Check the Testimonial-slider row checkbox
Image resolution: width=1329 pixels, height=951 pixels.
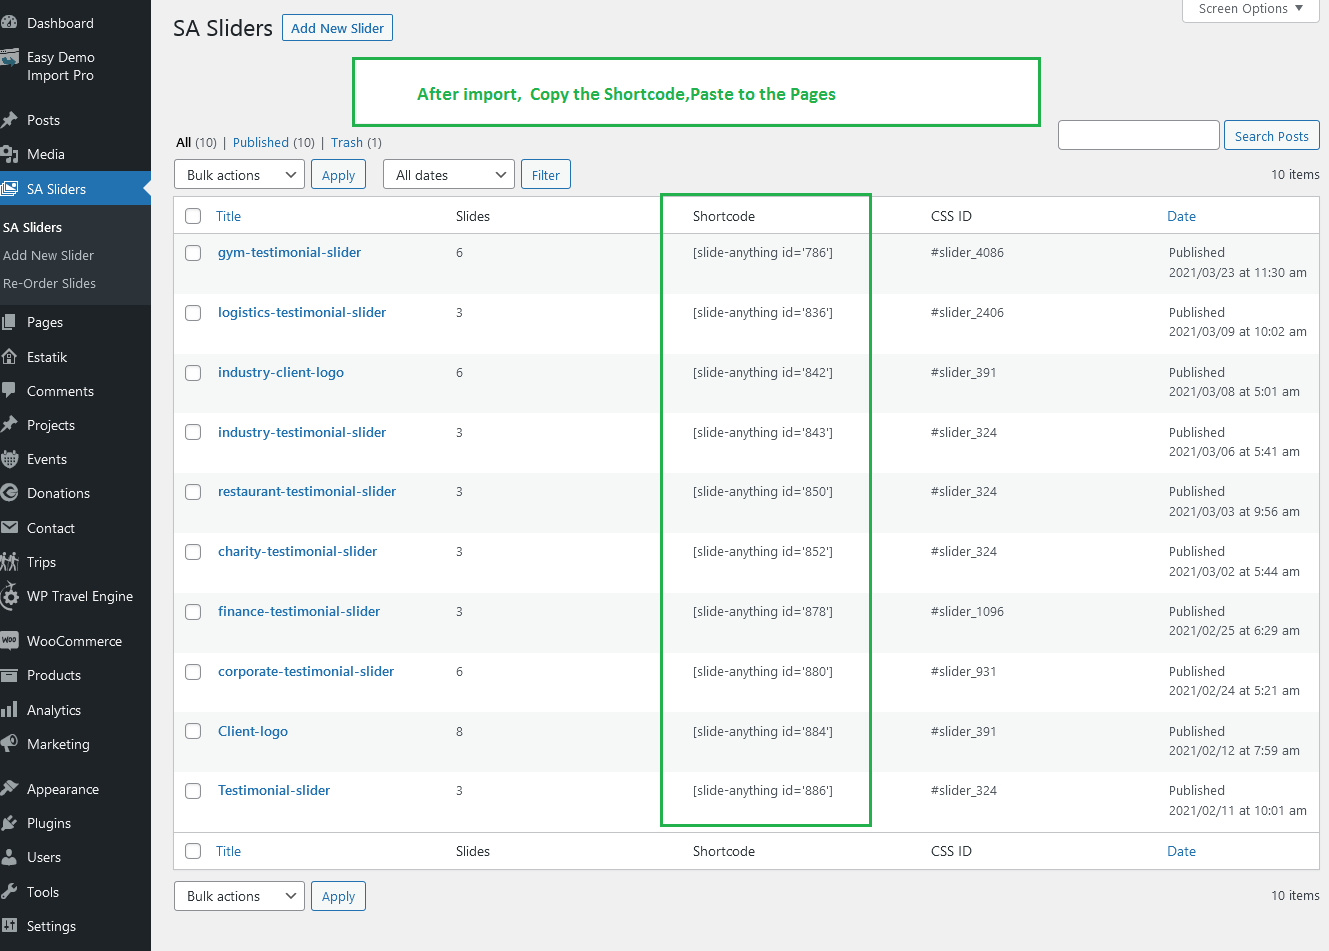(x=193, y=791)
